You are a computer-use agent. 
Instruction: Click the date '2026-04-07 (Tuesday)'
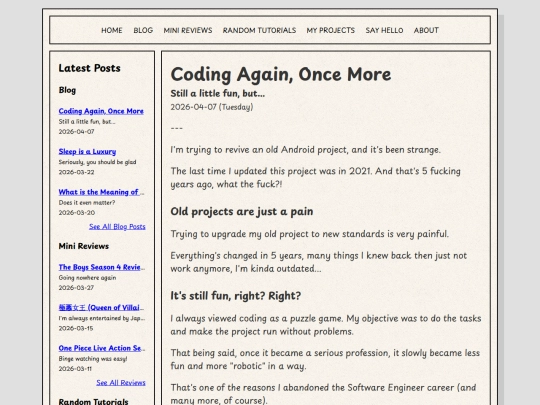tap(212, 107)
